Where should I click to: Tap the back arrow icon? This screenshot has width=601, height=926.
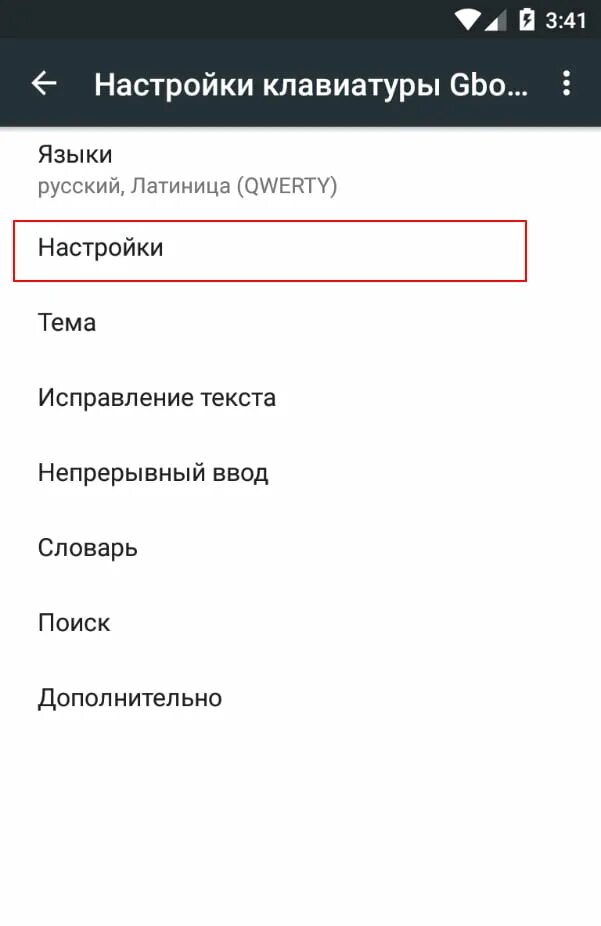44,83
